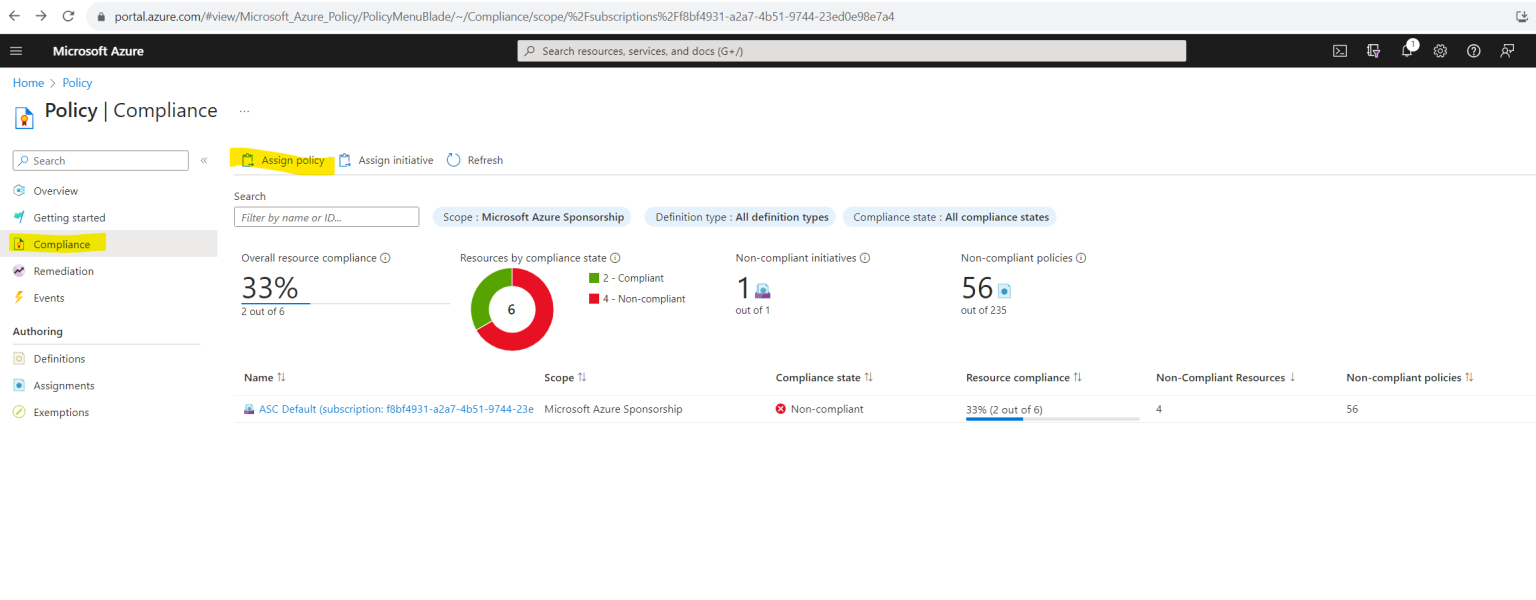Open the Azure portal settings gear

click(x=1440, y=50)
